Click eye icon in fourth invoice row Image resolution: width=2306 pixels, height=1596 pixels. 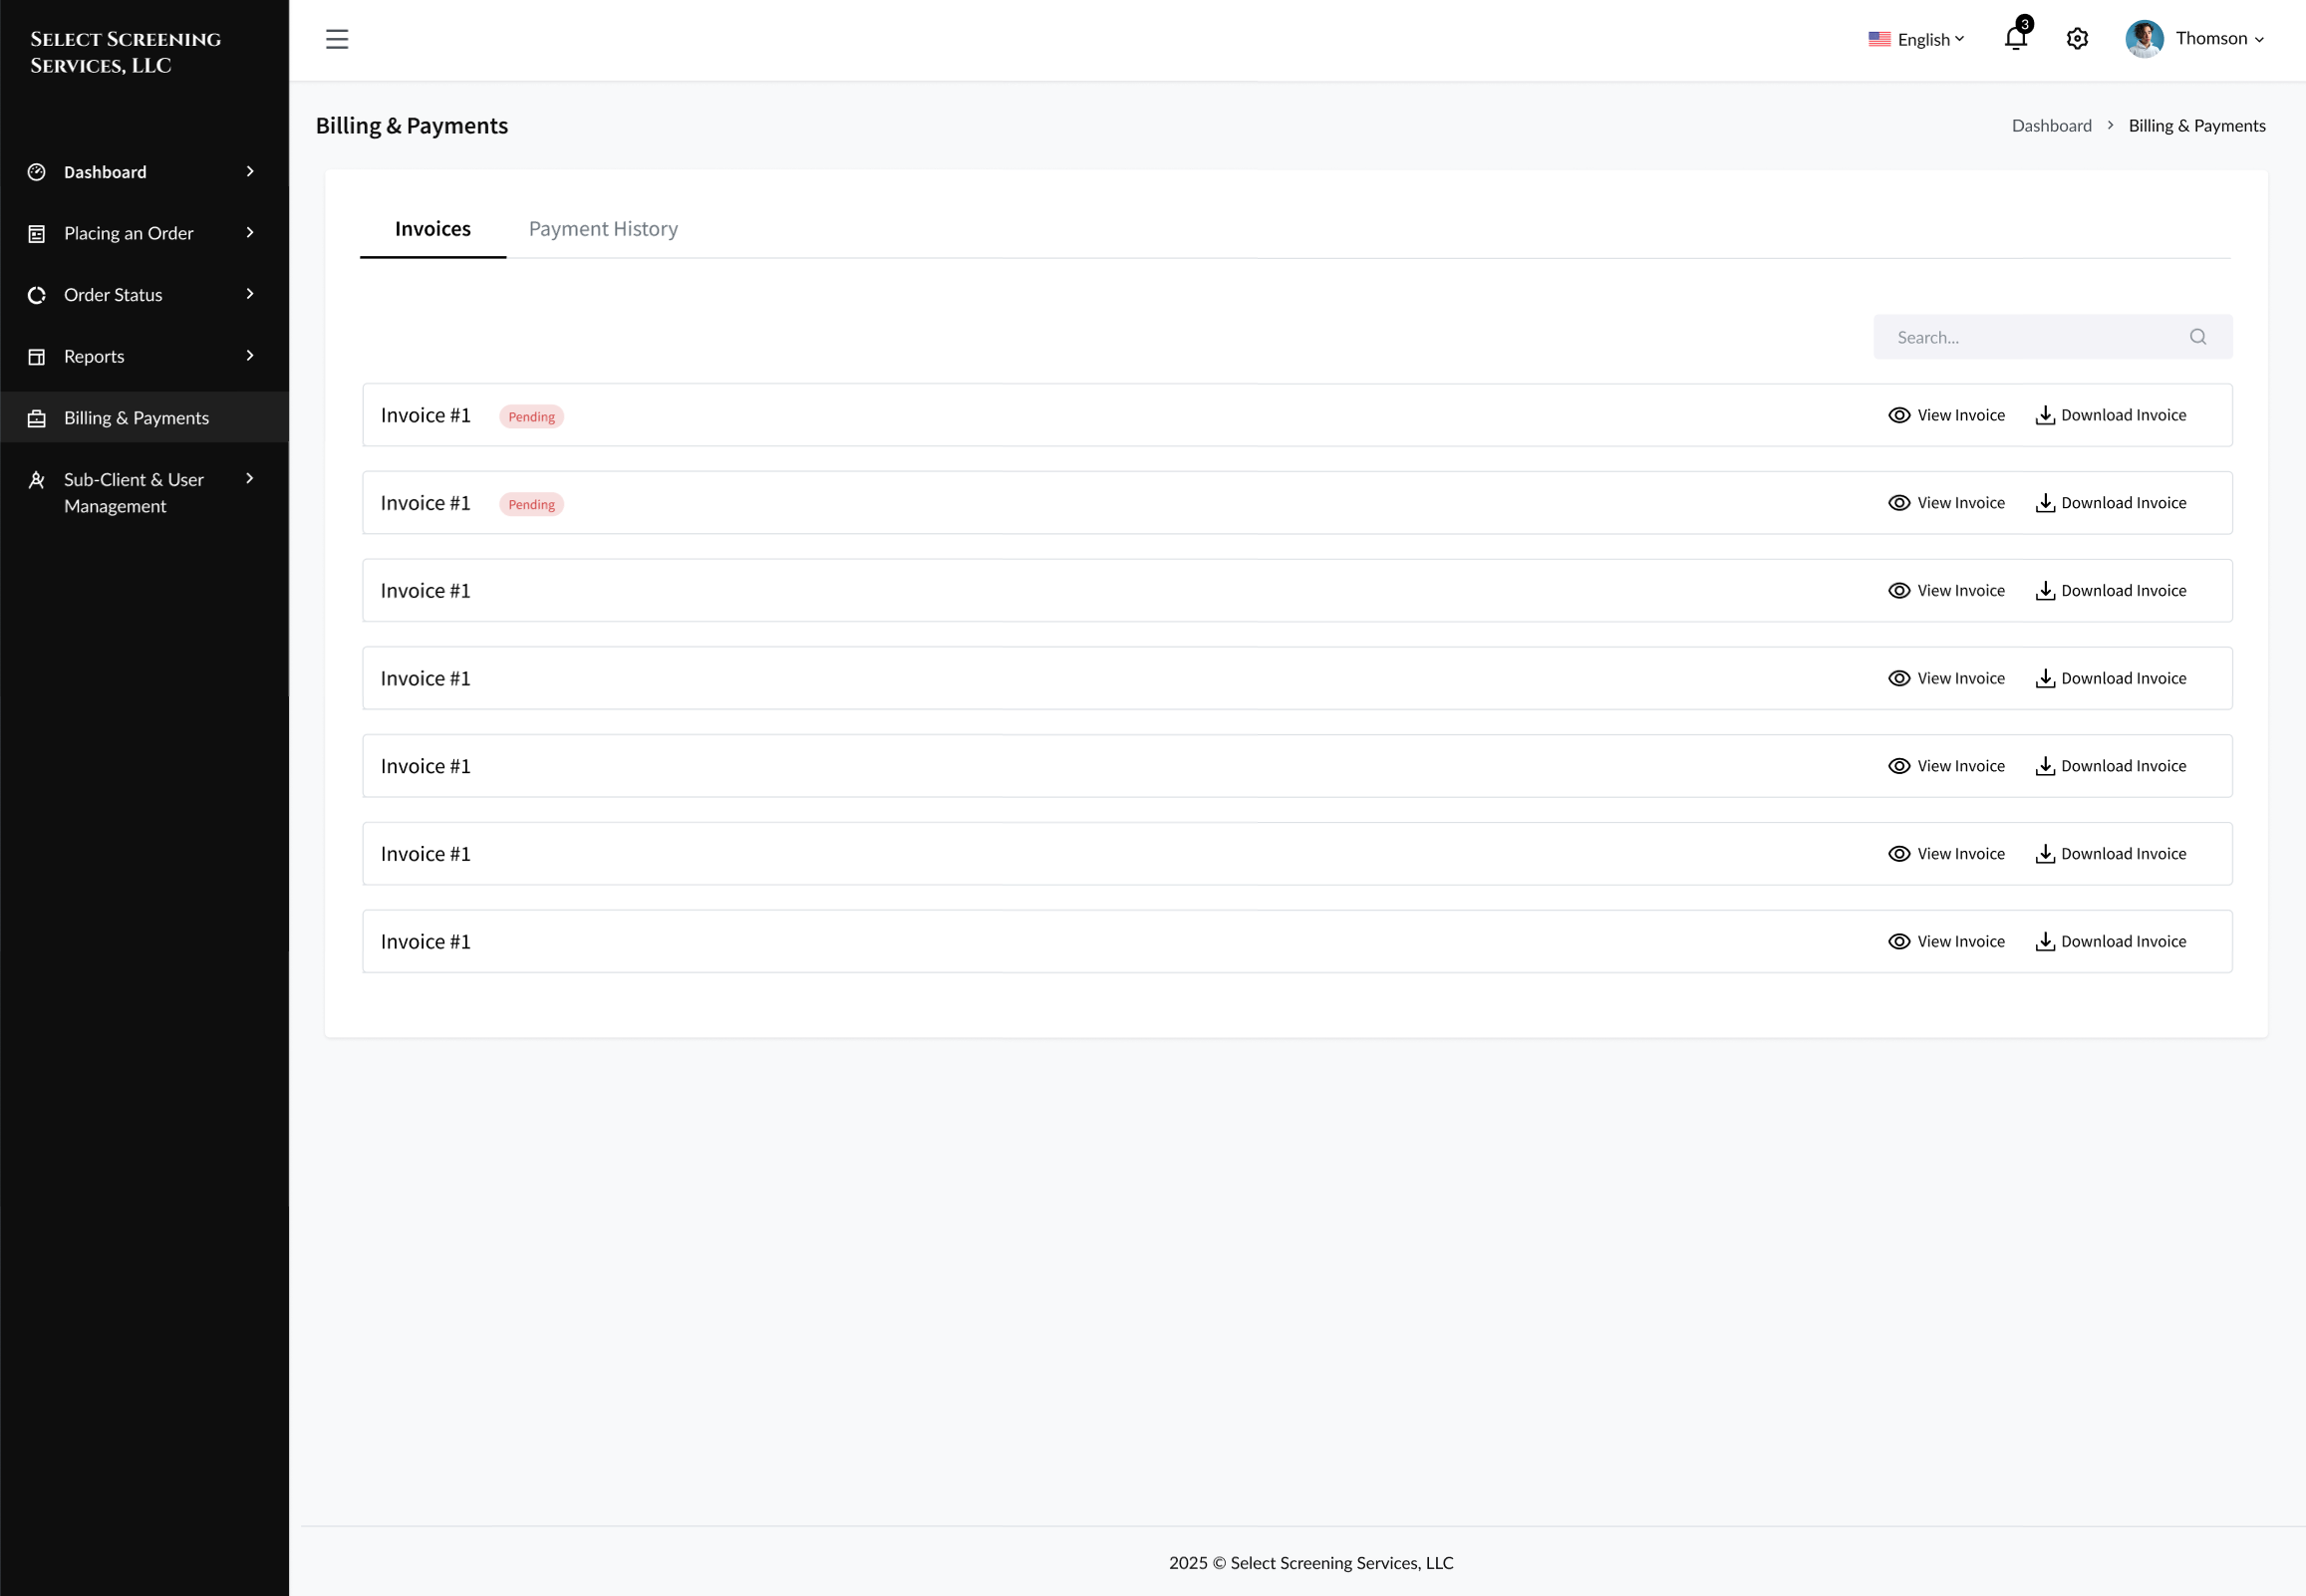click(1899, 678)
